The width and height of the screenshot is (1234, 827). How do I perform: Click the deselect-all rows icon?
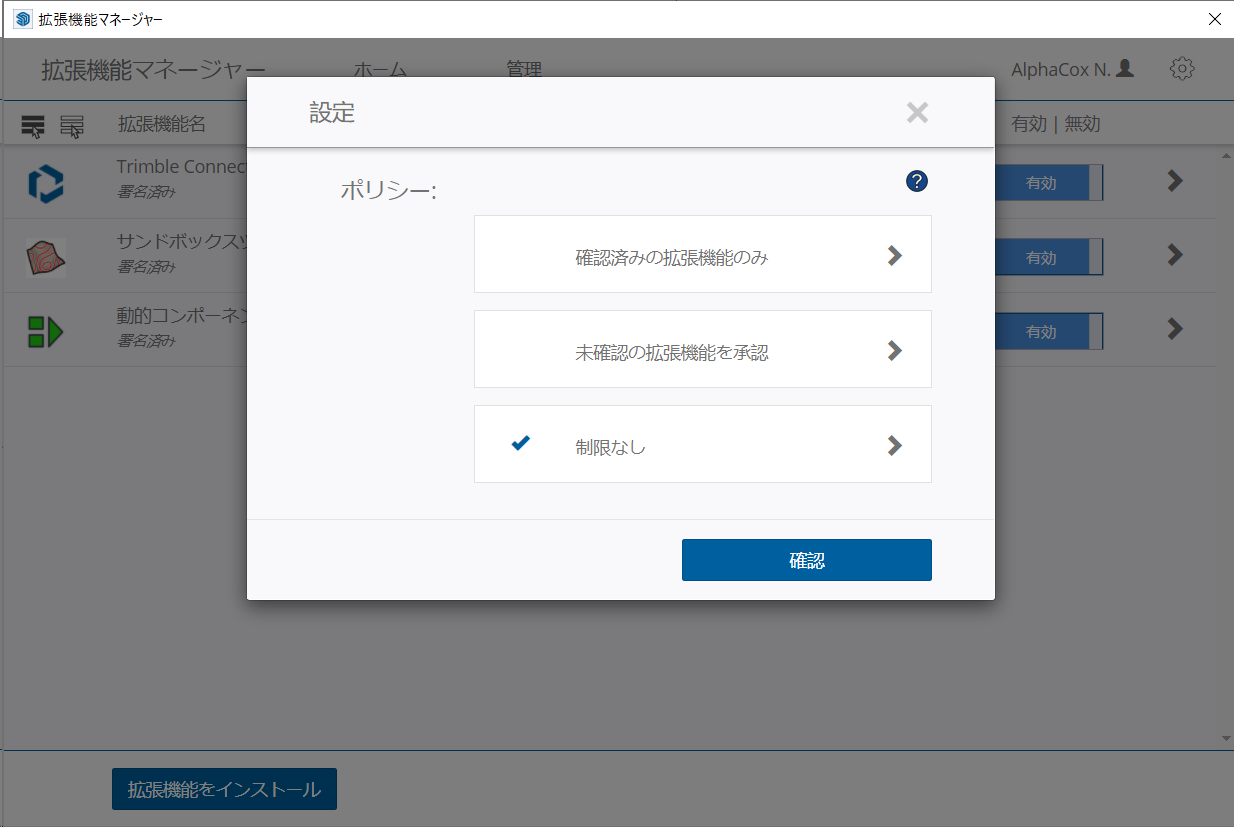pos(72,126)
